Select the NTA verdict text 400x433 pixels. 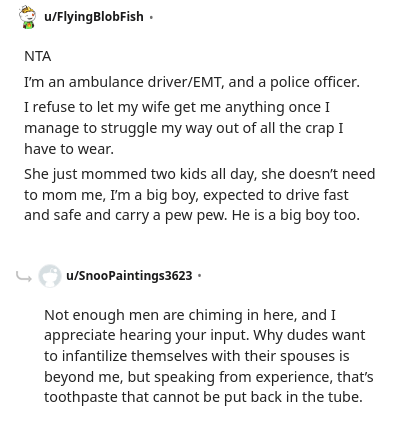tap(38, 56)
